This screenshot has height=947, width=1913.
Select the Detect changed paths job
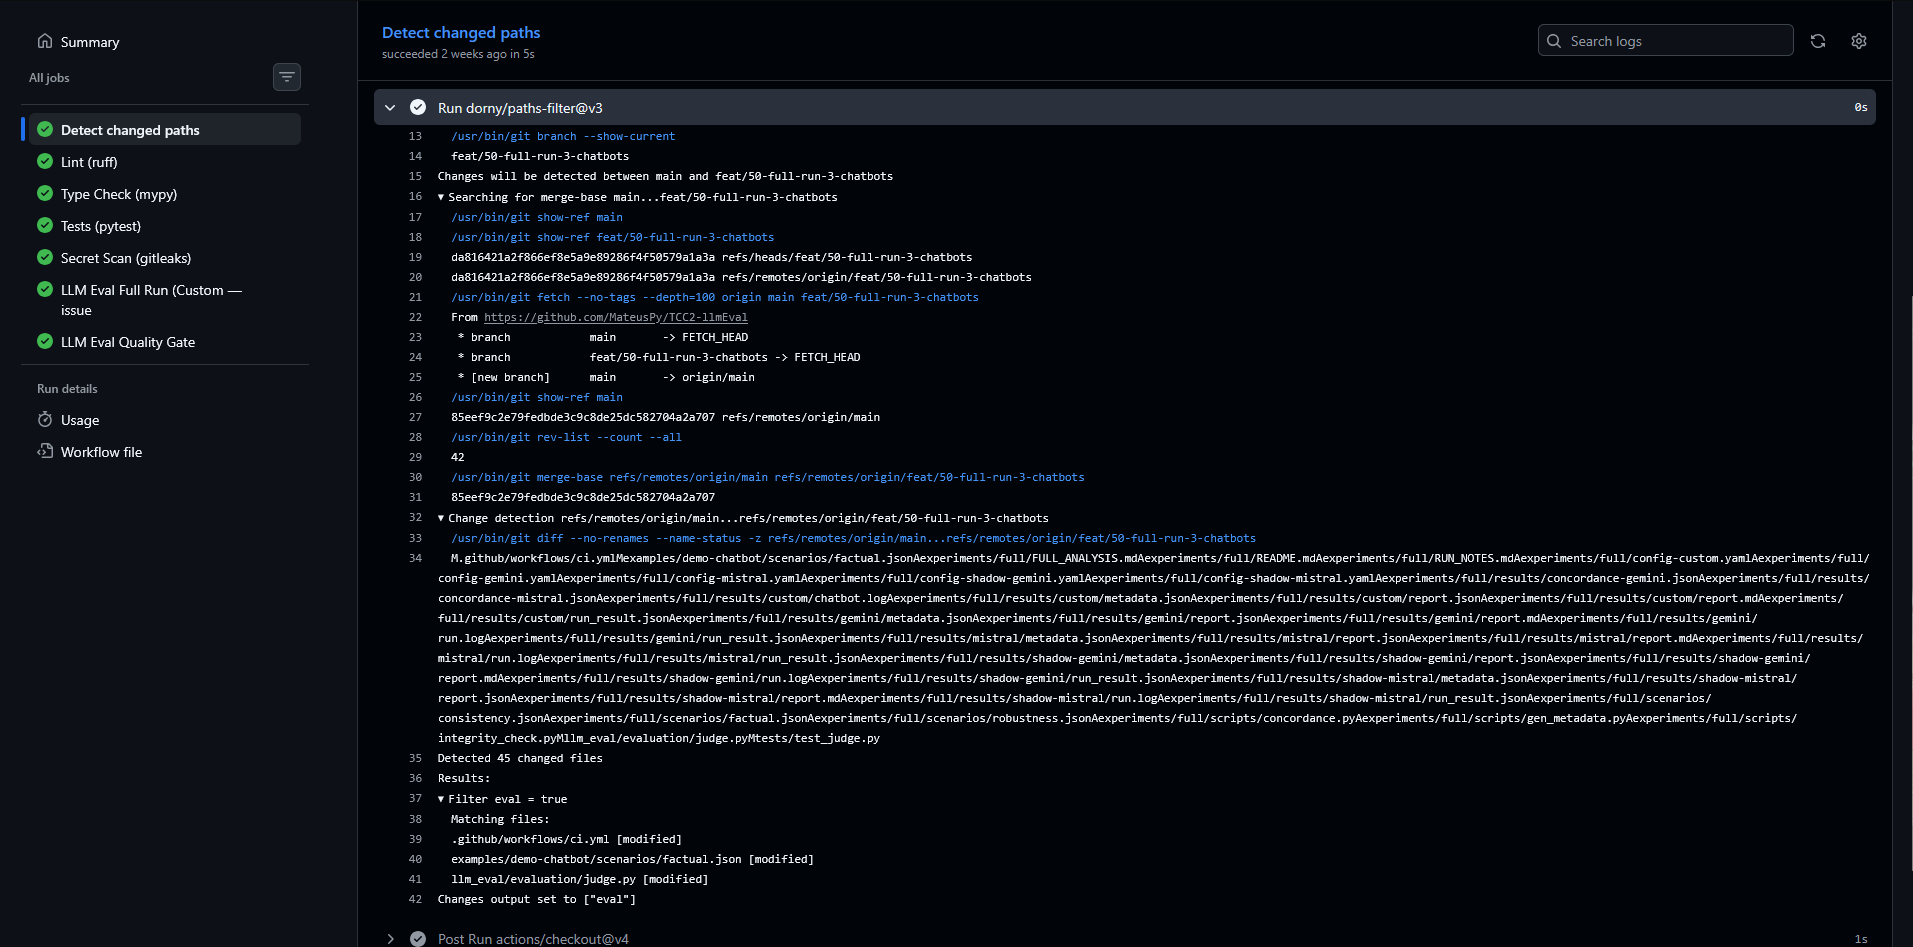tap(165, 130)
